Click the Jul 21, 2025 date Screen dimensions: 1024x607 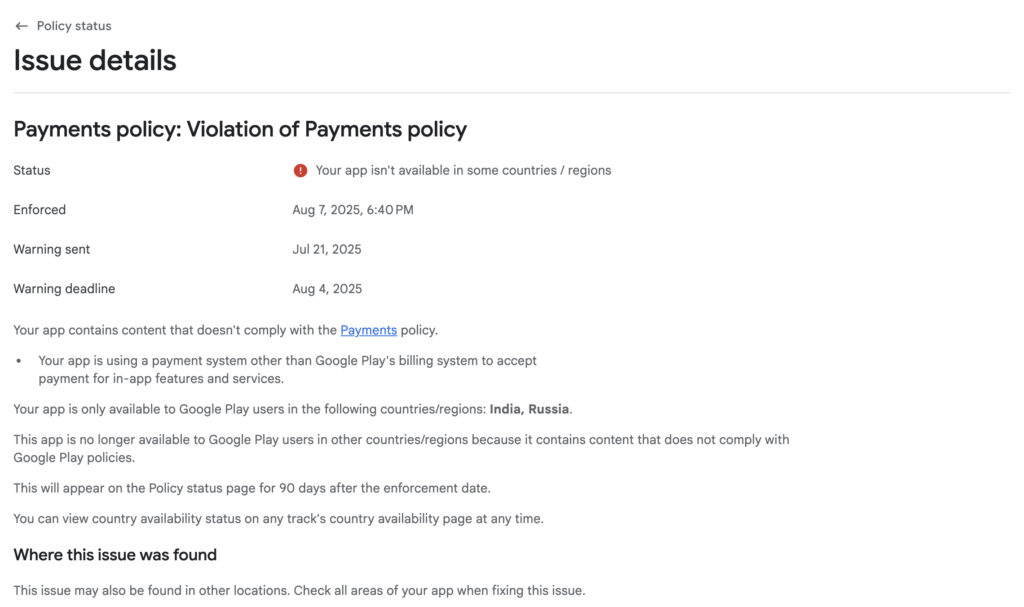327,249
